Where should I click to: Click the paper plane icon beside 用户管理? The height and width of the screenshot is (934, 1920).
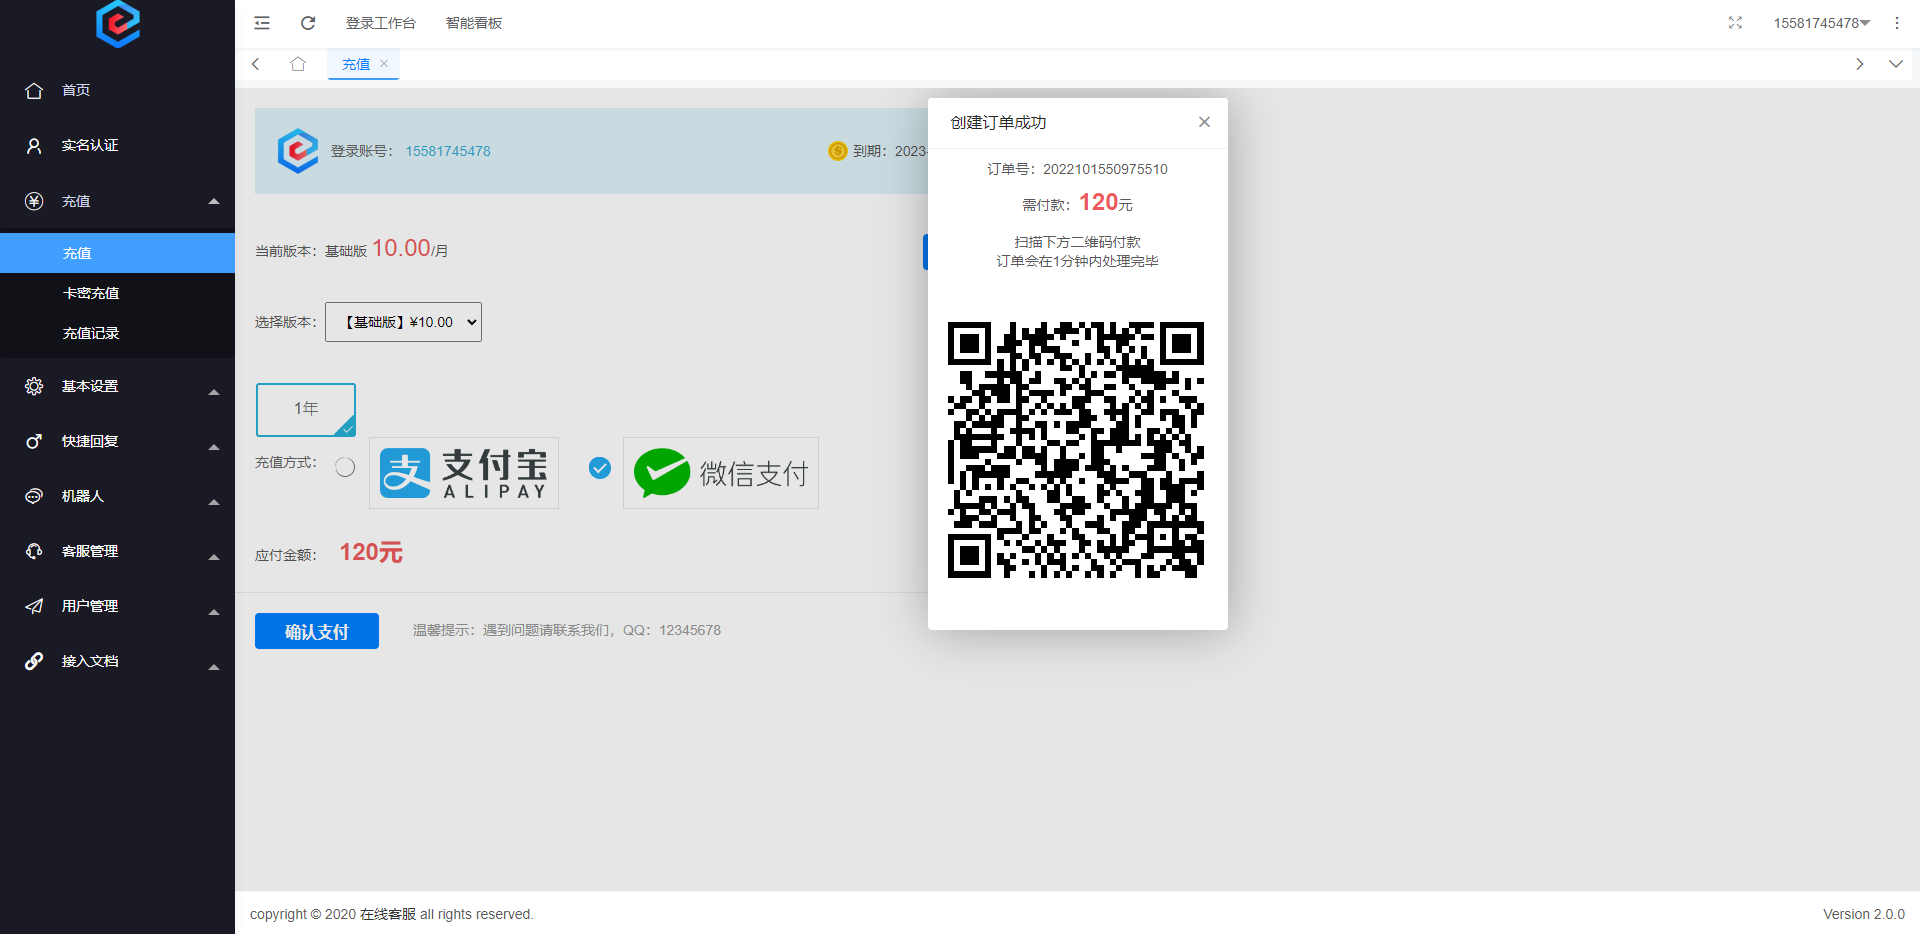tap(34, 606)
